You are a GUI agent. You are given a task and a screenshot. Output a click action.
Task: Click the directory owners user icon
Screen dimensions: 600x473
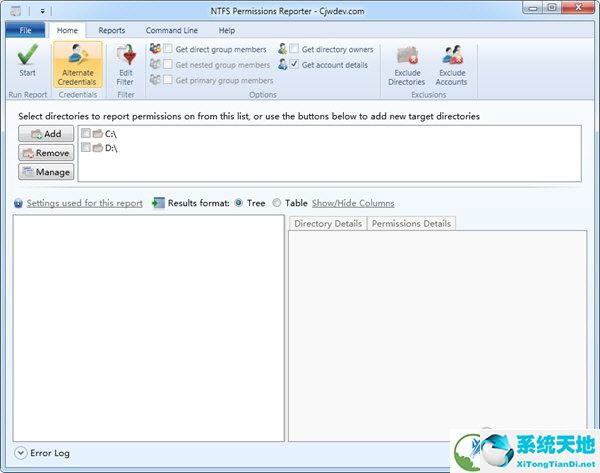[x=282, y=49]
